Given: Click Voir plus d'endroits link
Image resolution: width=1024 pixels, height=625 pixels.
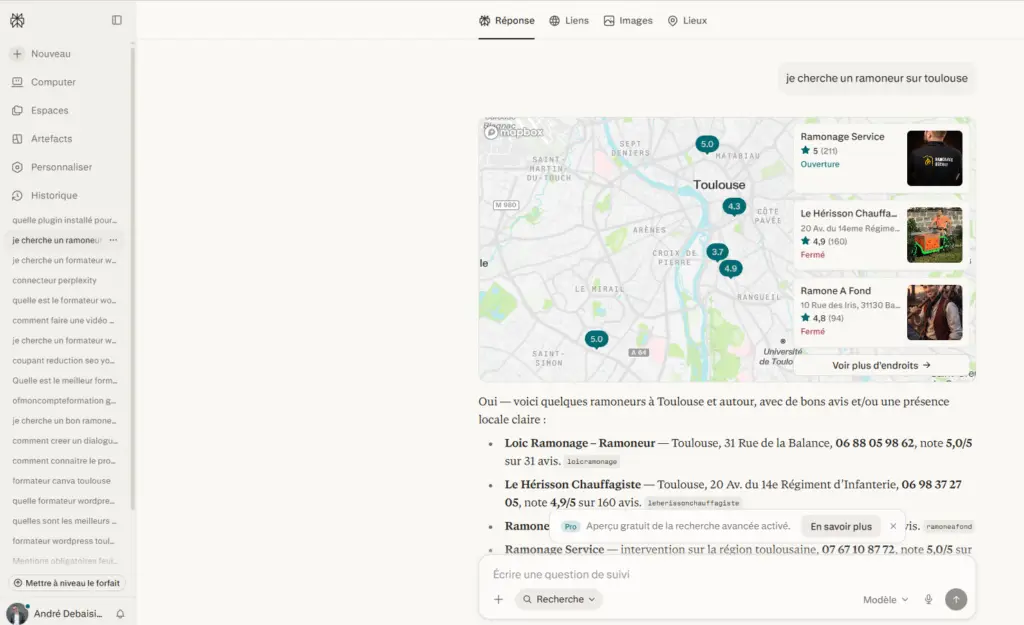Looking at the screenshot, I should pos(881,366).
